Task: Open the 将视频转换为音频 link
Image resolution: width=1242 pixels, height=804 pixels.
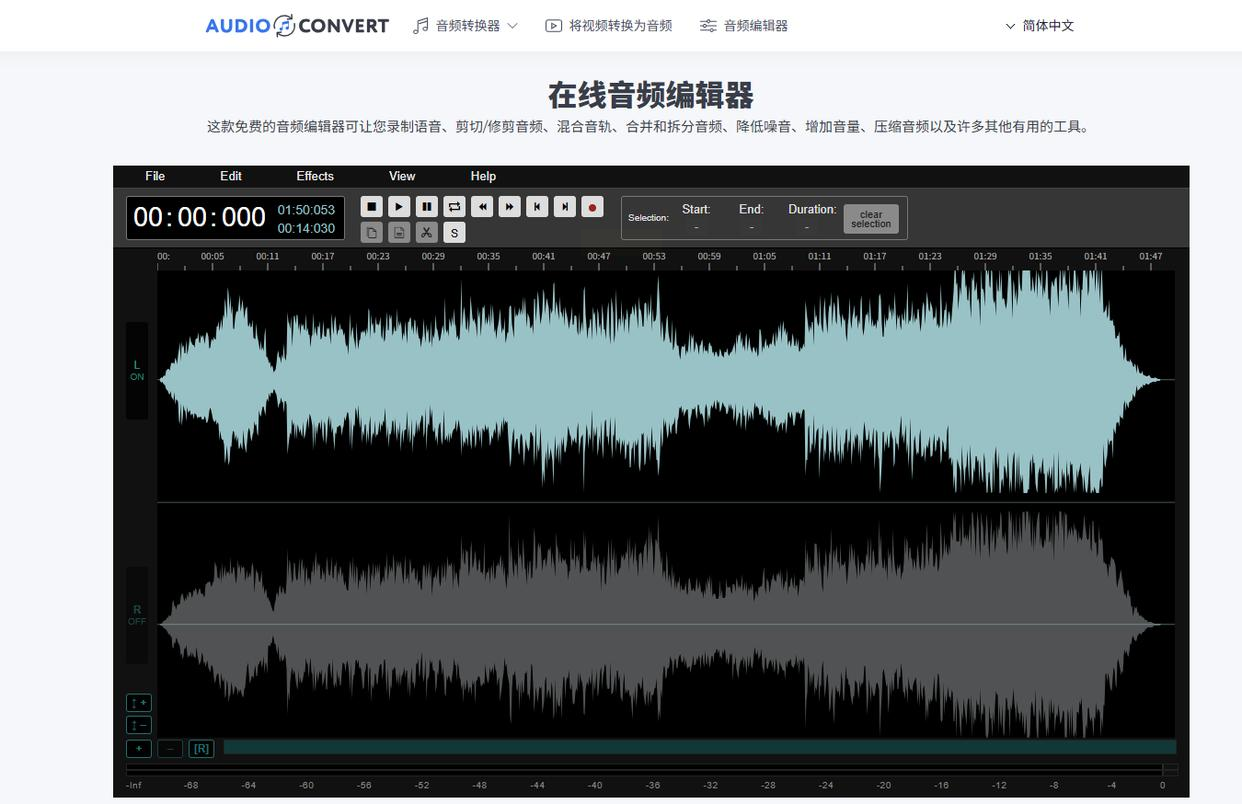Action: pyautogui.click(x=609, y=26)
